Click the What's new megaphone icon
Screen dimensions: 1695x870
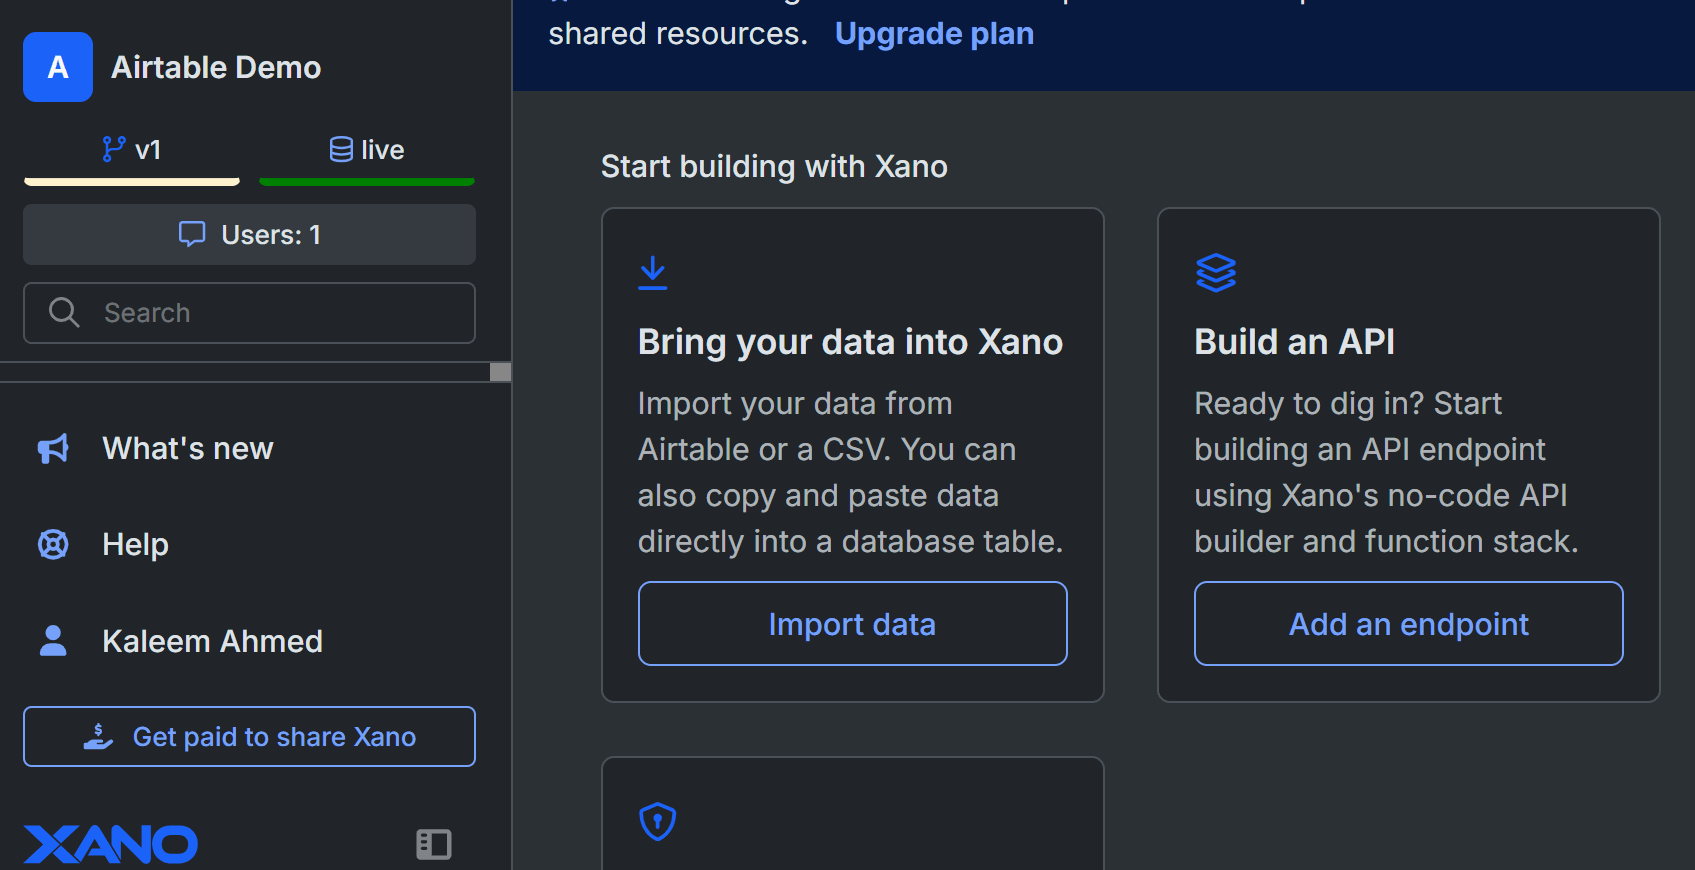click(53, 449)
